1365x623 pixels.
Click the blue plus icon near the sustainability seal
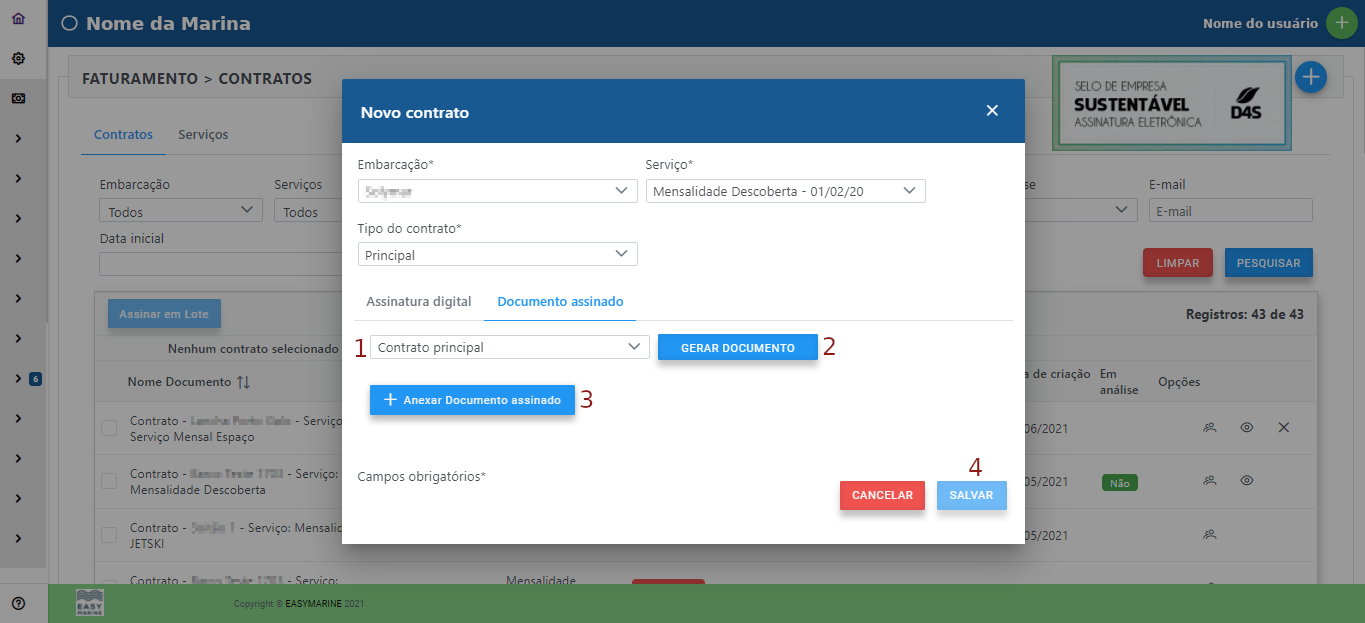pyautogui.click(x=1311, y=76)
